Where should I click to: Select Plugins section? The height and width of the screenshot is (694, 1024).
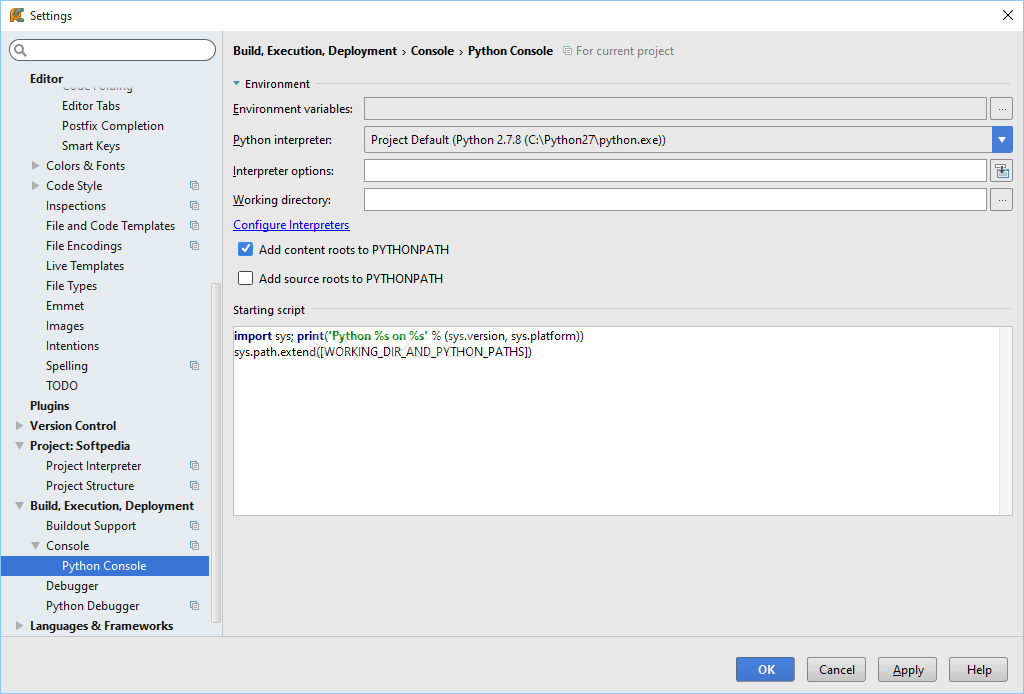pos(50,405)
